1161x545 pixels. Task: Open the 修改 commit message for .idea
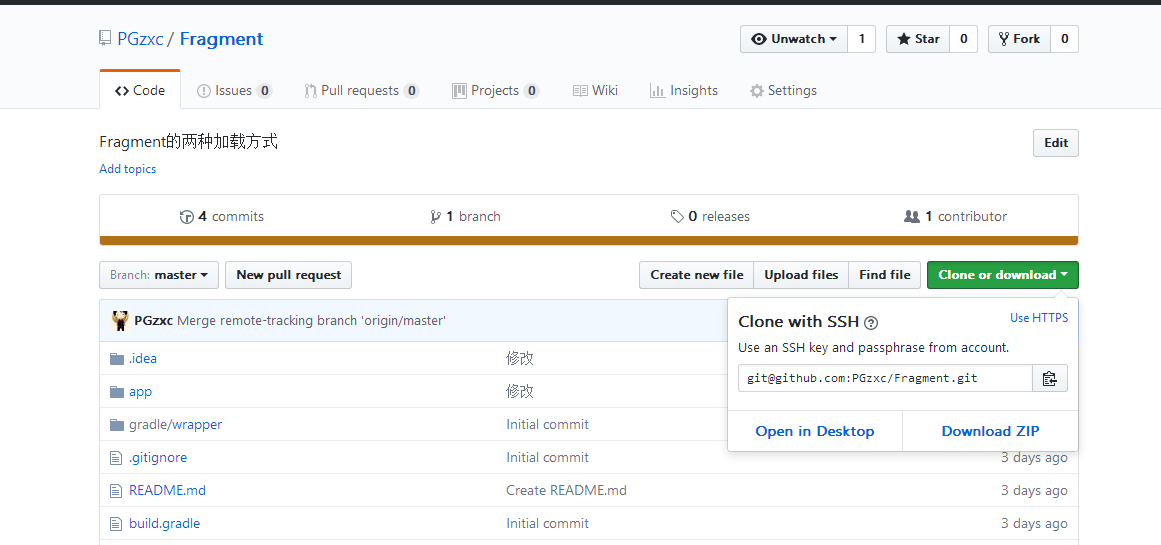click(x=520, y=358)
